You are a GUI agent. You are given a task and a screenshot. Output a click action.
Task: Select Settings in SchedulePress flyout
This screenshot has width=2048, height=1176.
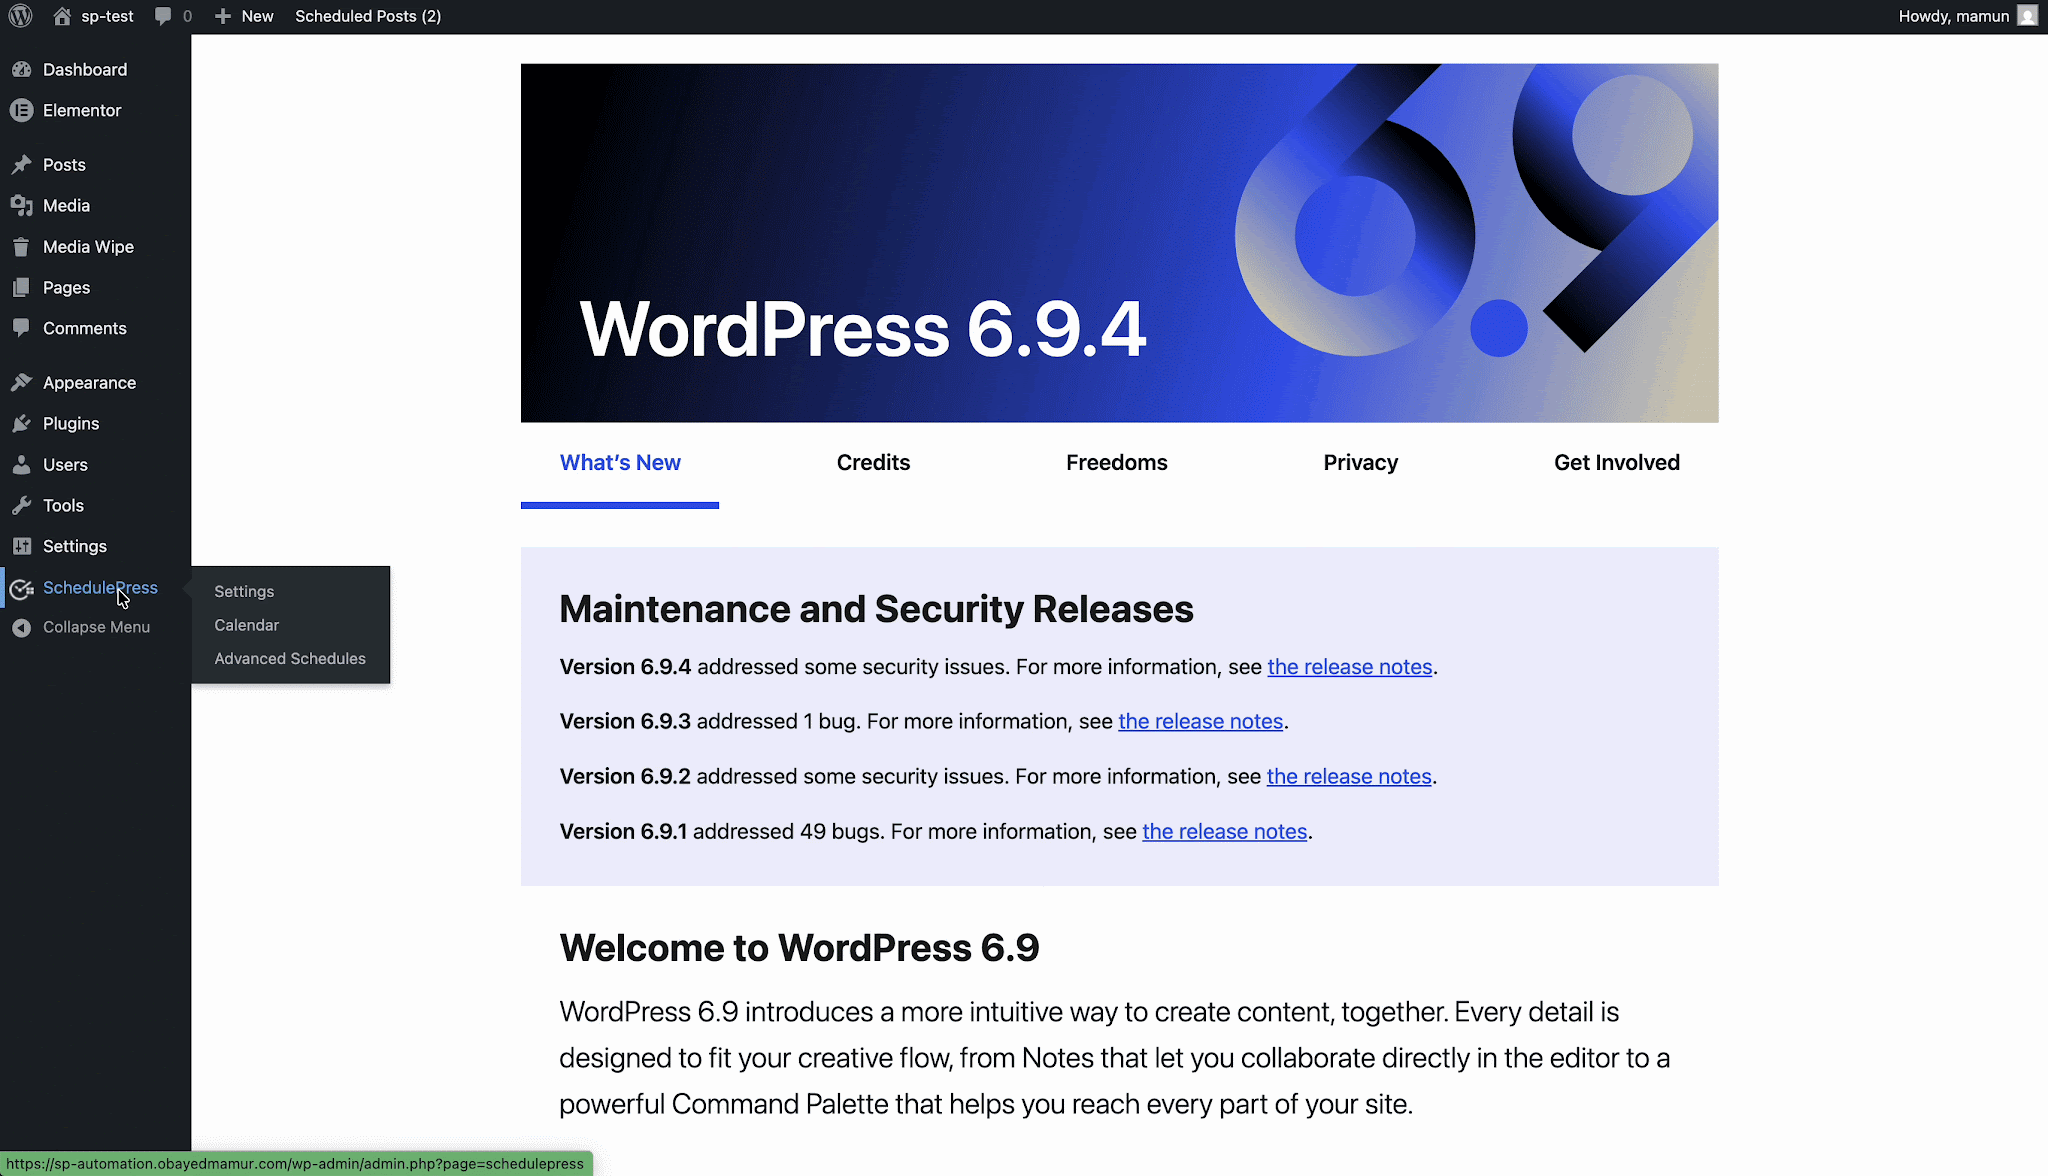(x=244, y=591)
